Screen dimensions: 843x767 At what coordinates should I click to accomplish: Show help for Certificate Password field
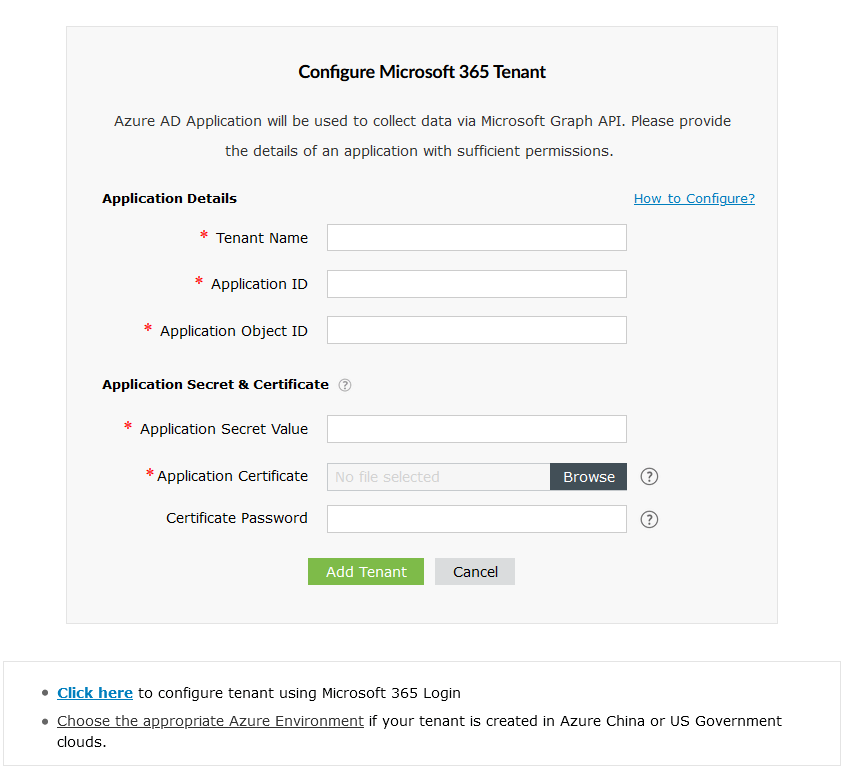click(649, 519)
